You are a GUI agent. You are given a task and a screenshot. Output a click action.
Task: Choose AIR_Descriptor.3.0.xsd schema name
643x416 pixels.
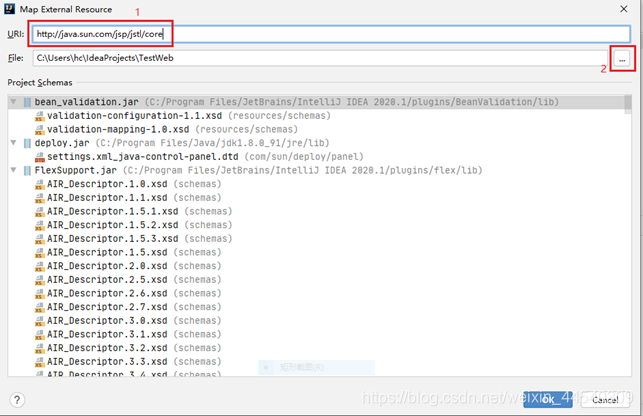[x=107, y=321]
